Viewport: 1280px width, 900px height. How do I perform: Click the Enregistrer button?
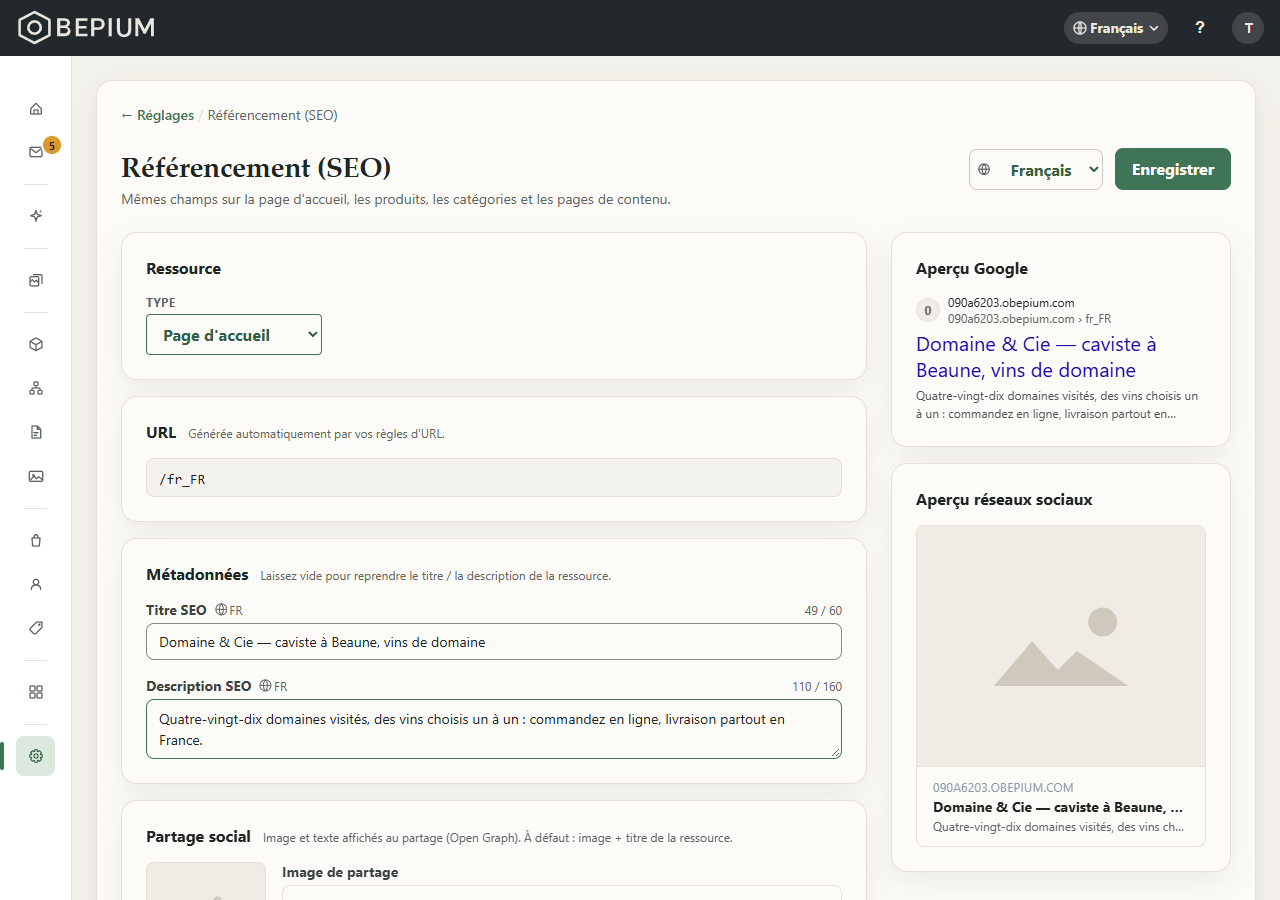[1173, 169]
